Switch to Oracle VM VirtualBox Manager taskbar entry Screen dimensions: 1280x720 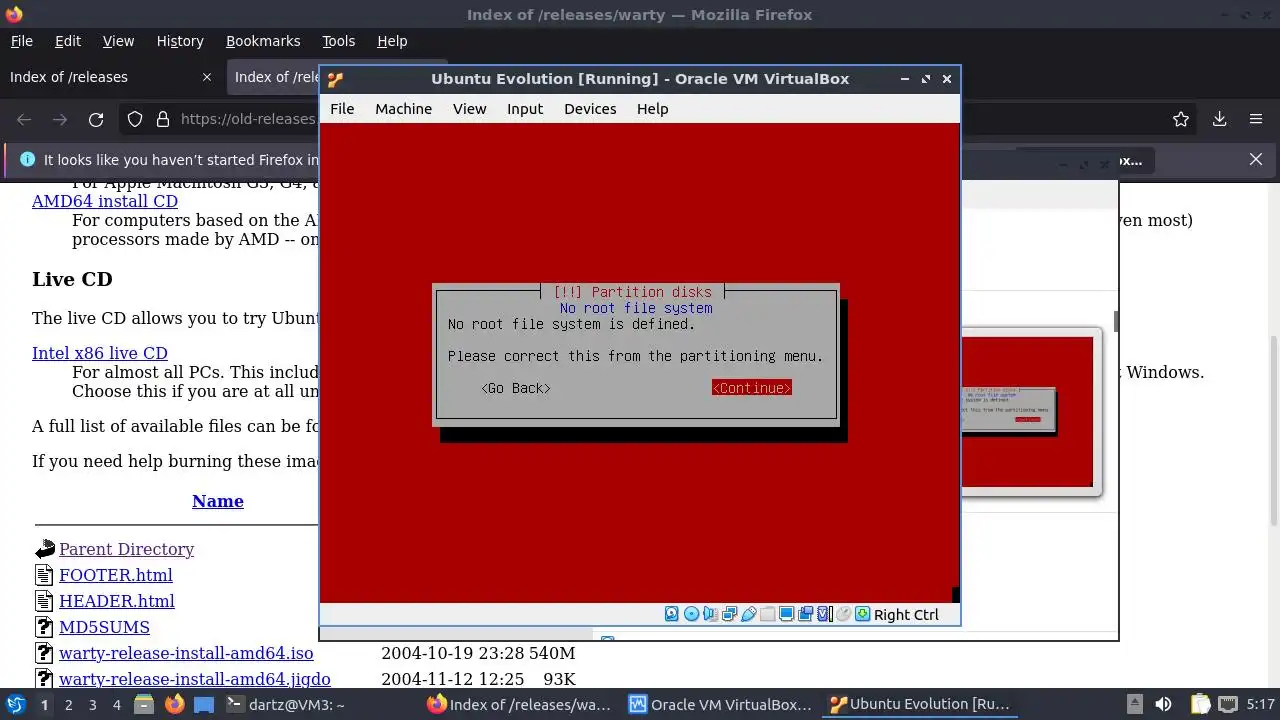click(720, 704)
